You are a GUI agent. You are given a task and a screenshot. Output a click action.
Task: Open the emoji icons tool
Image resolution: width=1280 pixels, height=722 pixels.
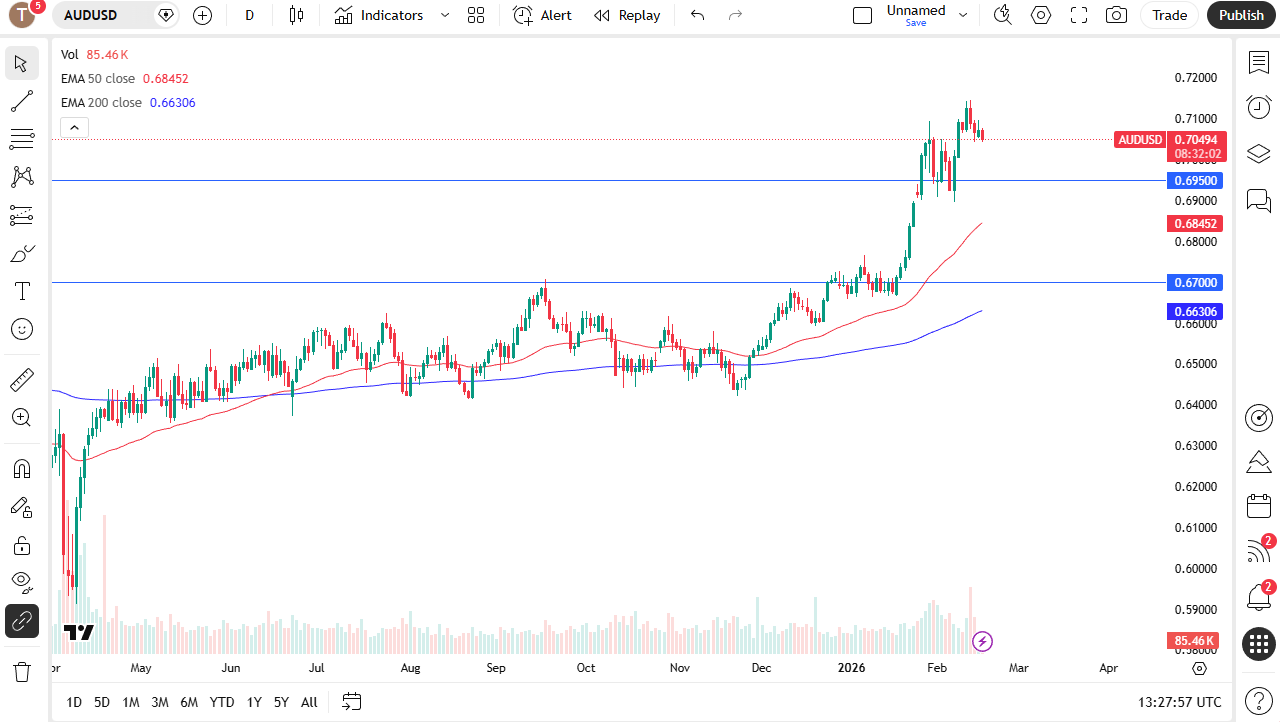tap(22, 329)
